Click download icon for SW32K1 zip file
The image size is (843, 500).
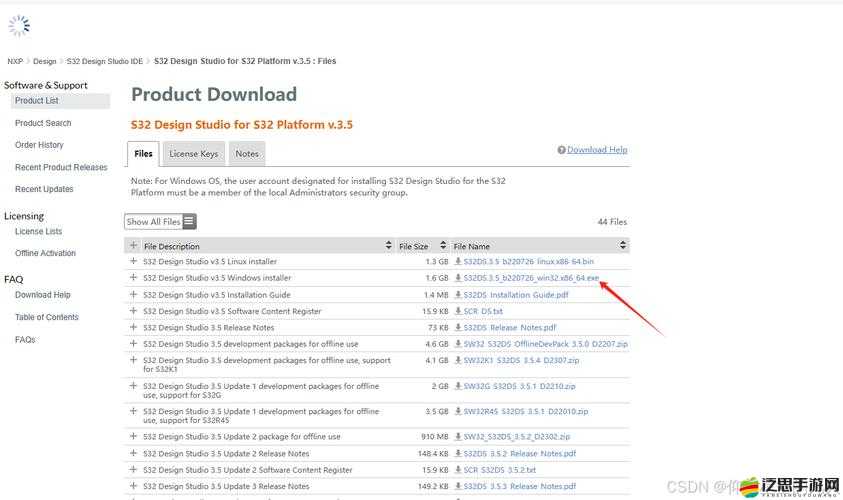[x=458, y=360]
